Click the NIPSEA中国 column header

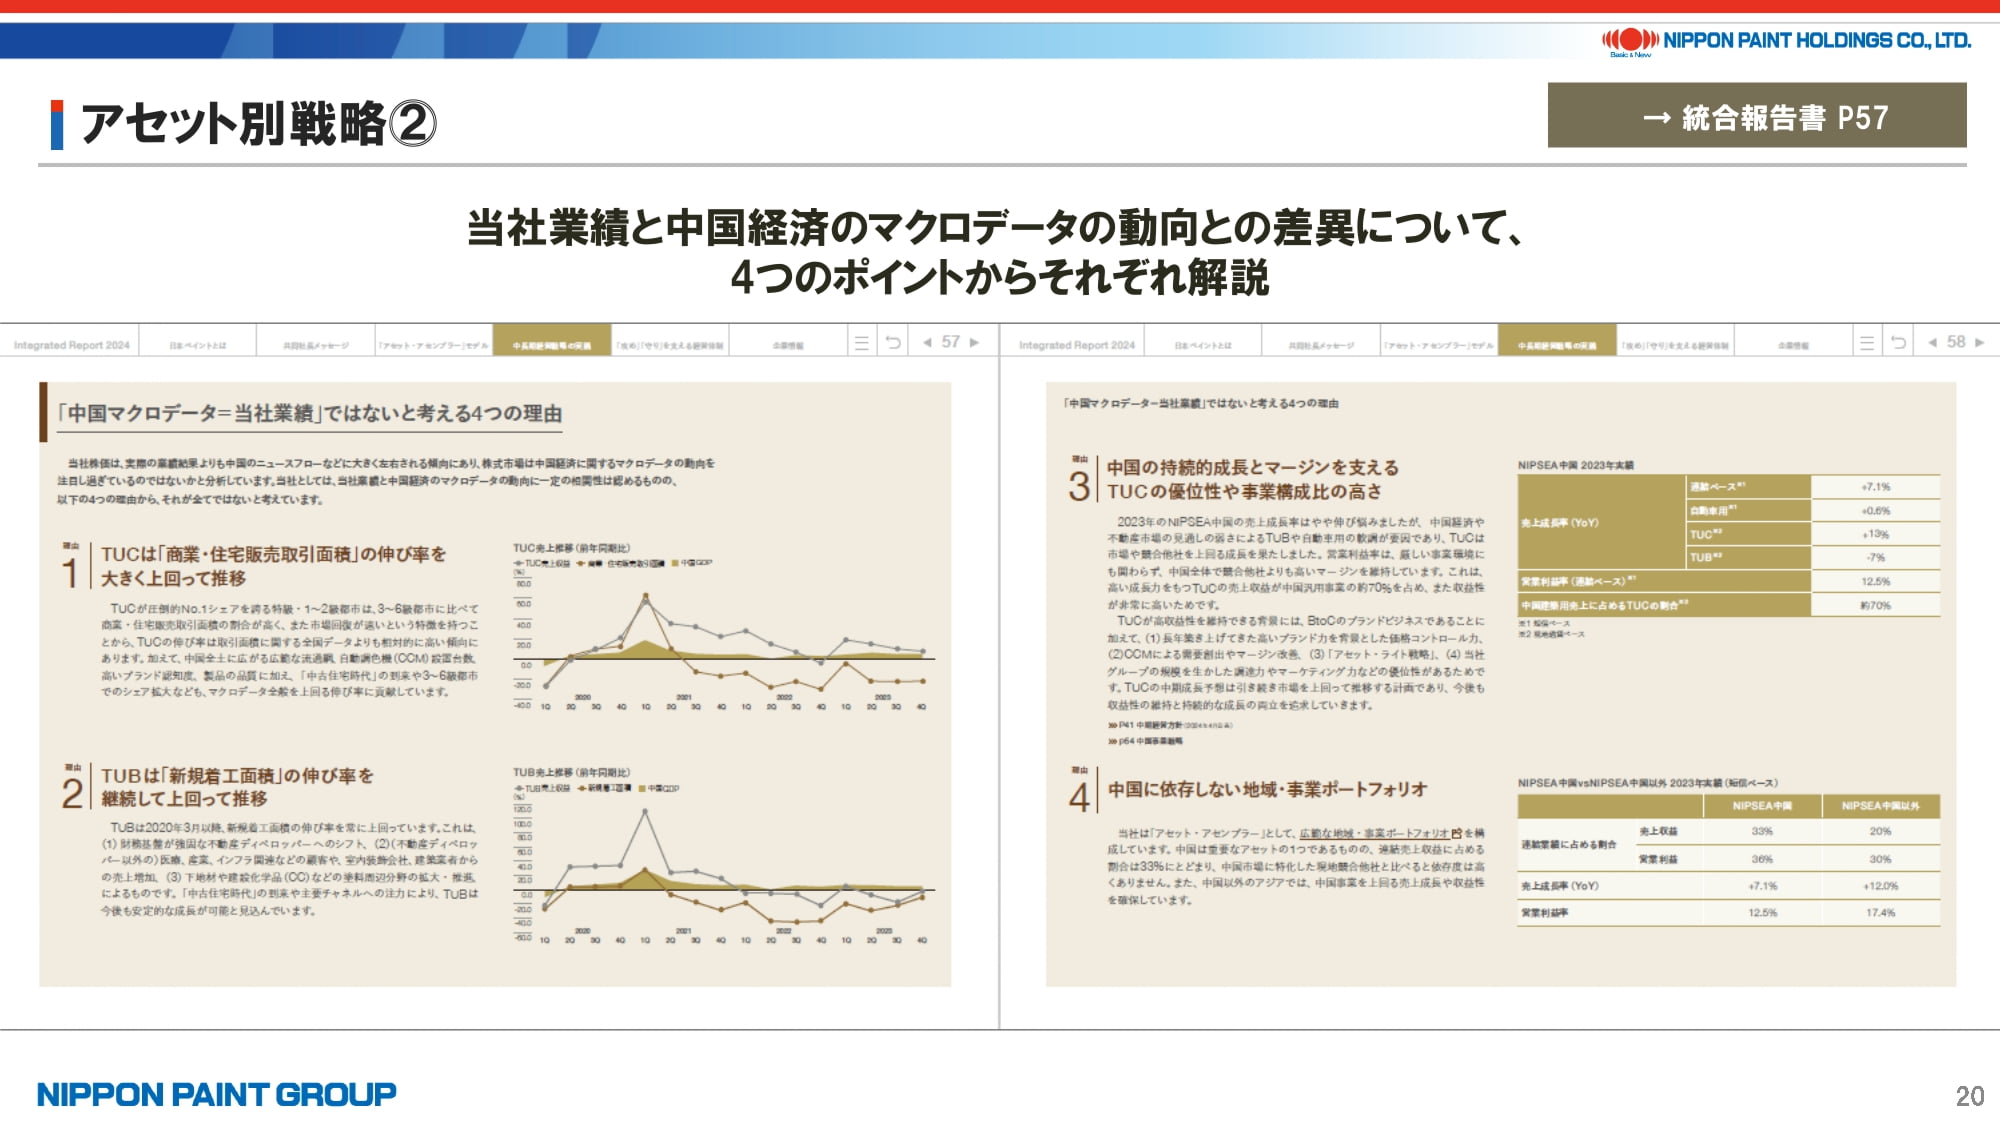(1762, 806)
